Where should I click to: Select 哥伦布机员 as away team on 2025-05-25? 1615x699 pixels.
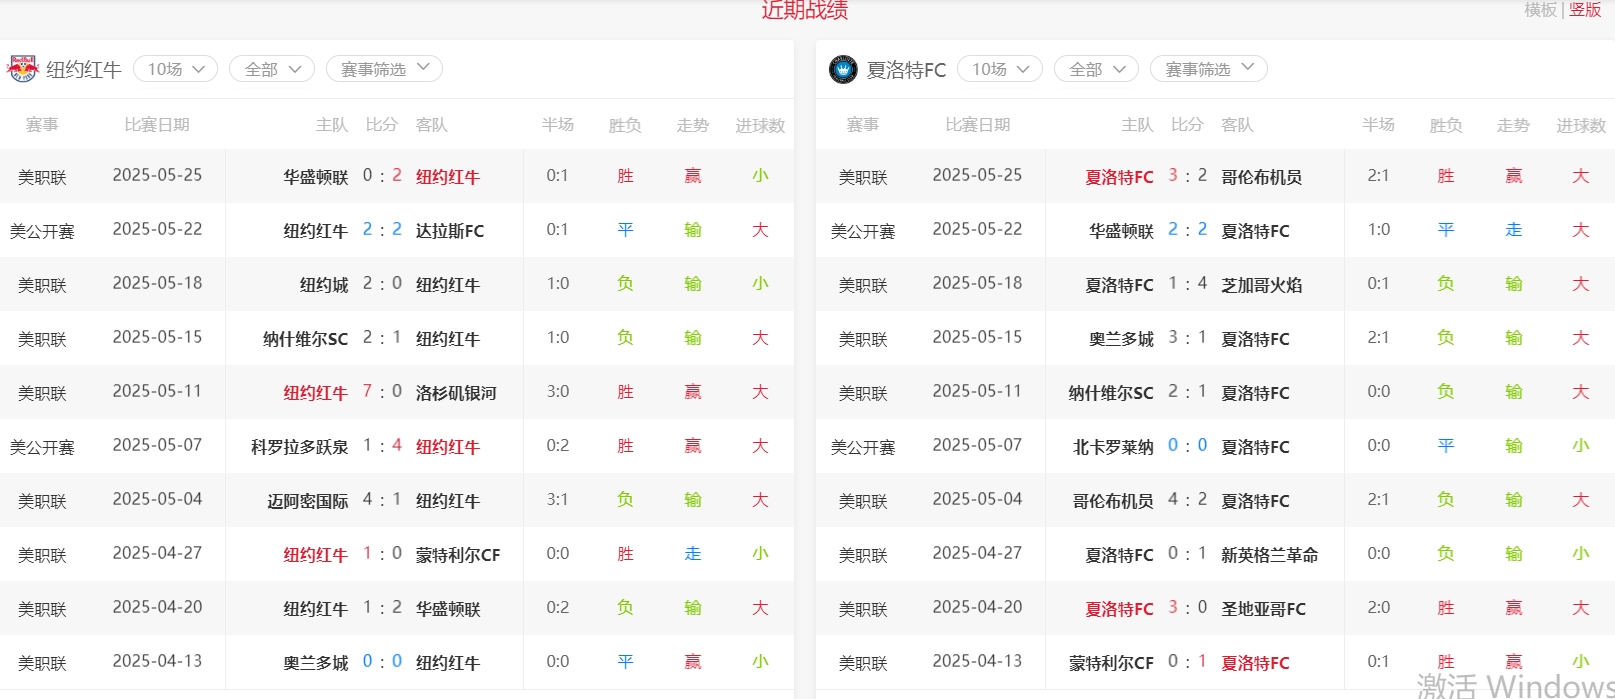[x=1261, y=177]
